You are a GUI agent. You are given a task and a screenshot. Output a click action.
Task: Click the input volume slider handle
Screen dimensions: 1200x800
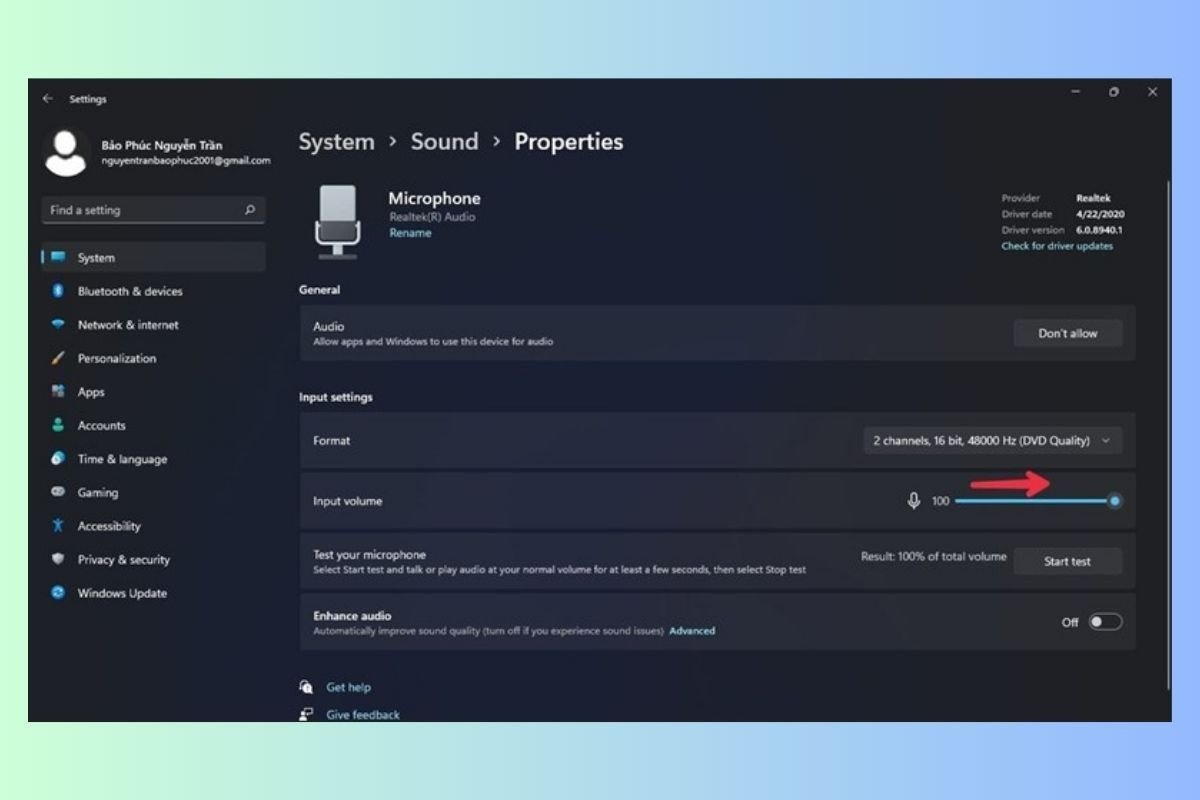[1114, 501]
